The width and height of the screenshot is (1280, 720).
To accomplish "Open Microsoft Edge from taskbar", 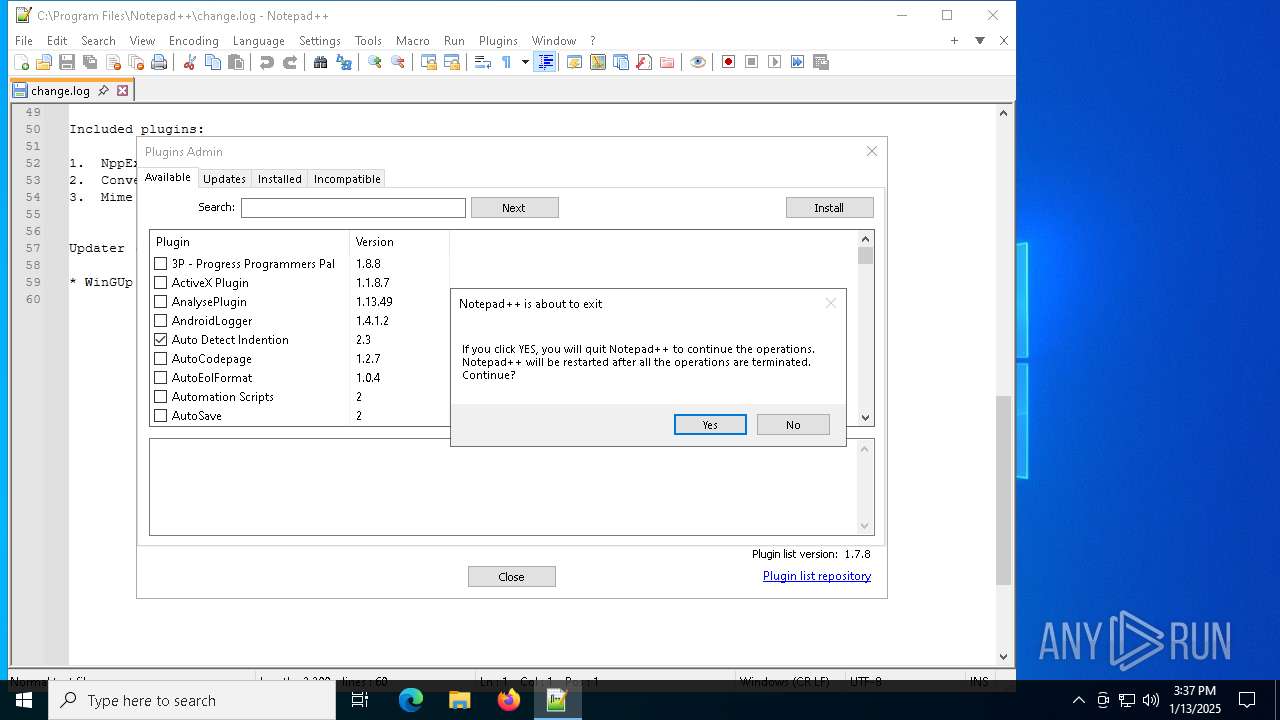I will [x=411, y=700].
